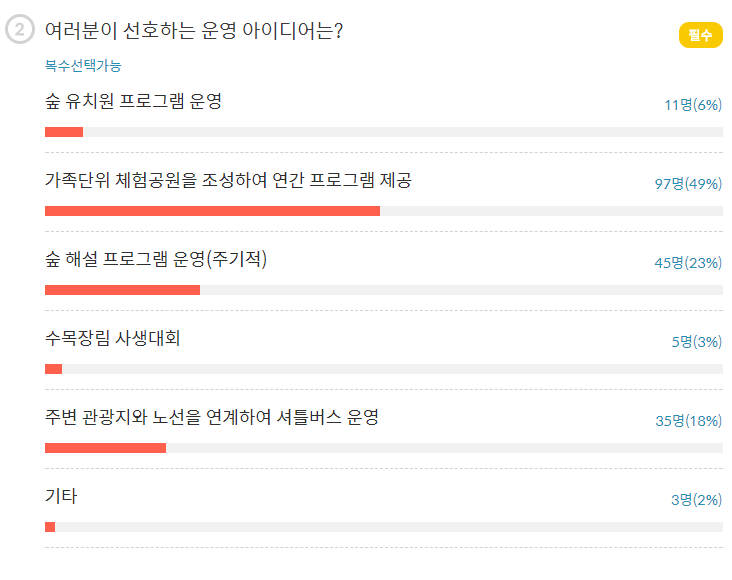Select the 기타 option label

61,497
